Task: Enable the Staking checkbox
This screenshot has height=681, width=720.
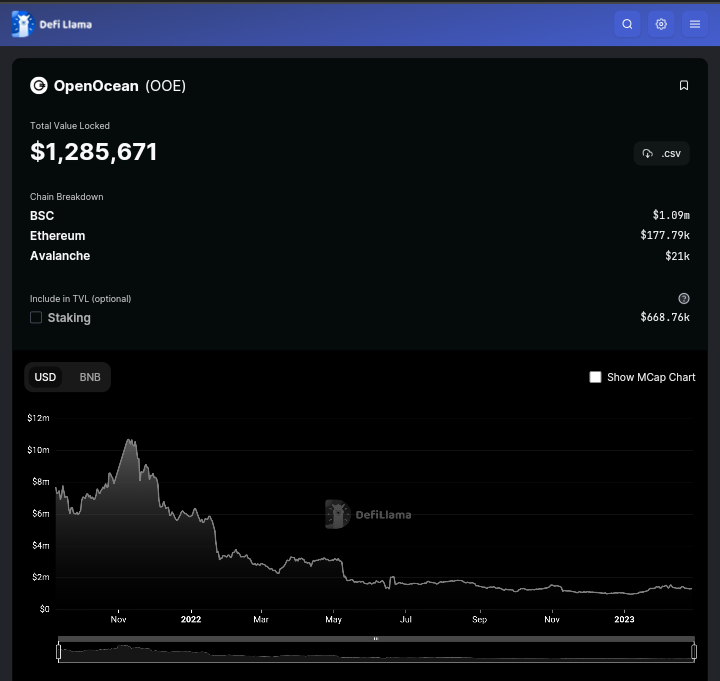Action: pos(36,317)
